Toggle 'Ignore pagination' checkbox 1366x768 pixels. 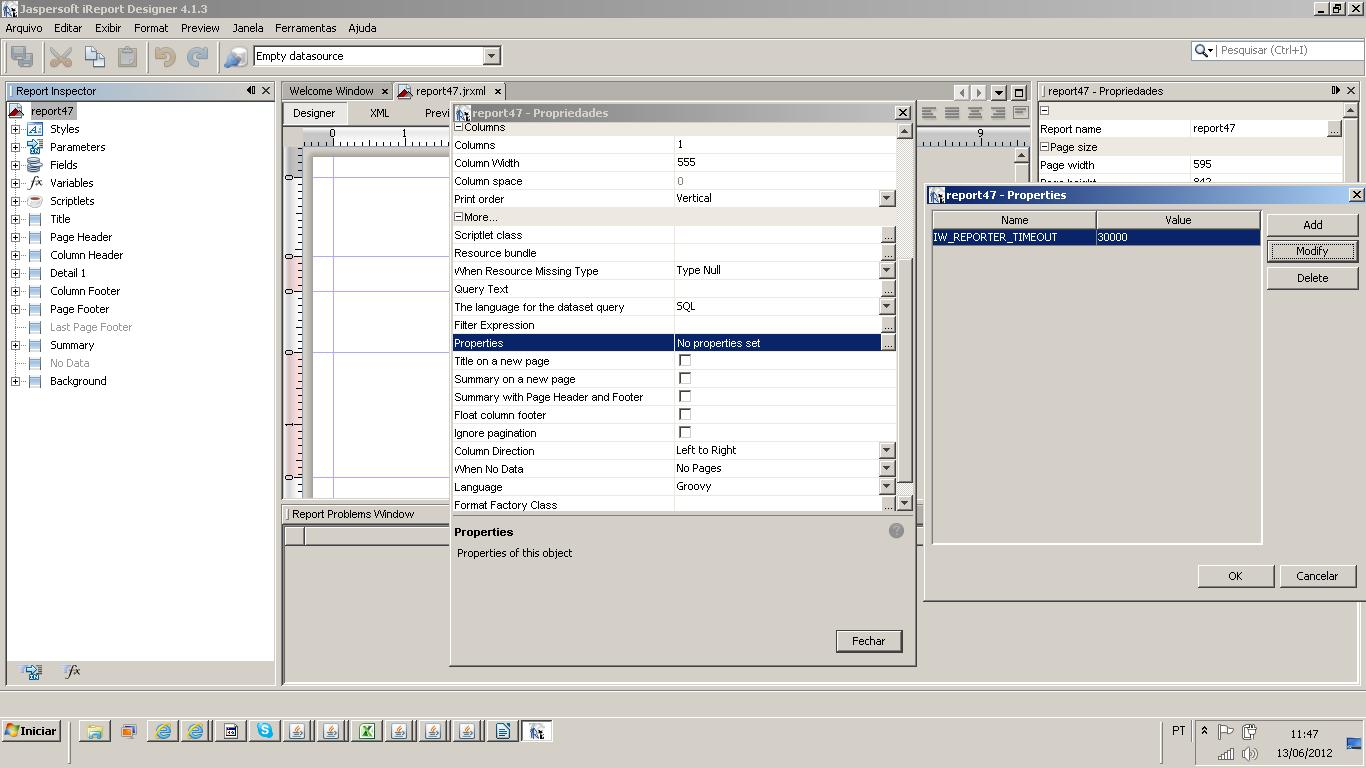(685, 433)
